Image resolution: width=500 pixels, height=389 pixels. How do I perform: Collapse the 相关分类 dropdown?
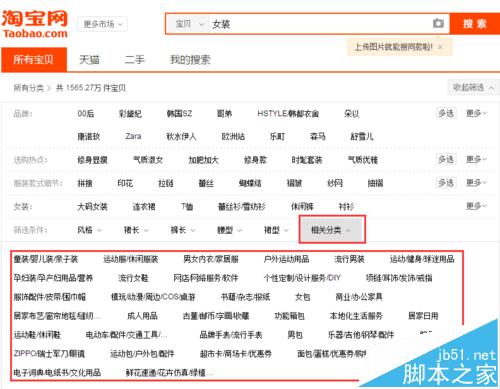(332, 230)
